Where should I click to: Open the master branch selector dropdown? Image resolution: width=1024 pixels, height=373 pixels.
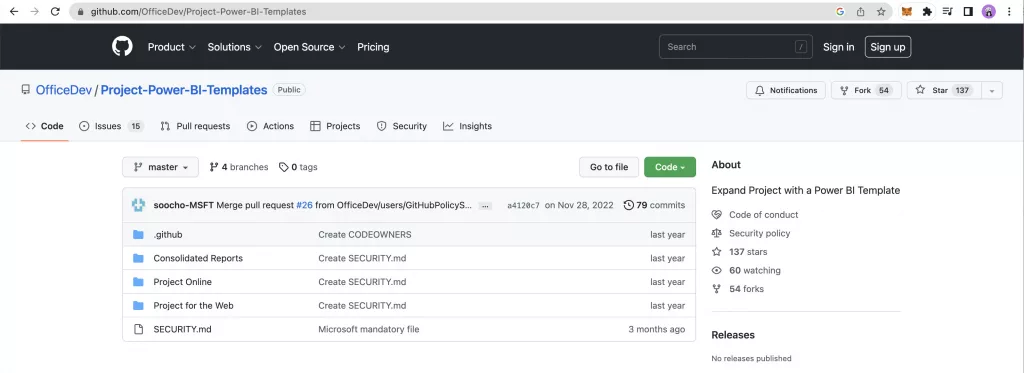click(x=161, y=167)
